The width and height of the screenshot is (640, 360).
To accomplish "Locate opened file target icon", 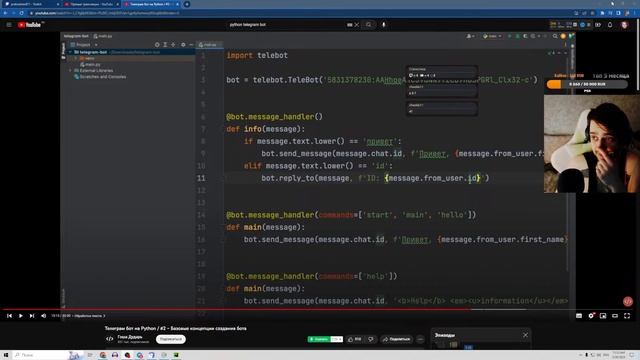I will (x=157, y=44).
